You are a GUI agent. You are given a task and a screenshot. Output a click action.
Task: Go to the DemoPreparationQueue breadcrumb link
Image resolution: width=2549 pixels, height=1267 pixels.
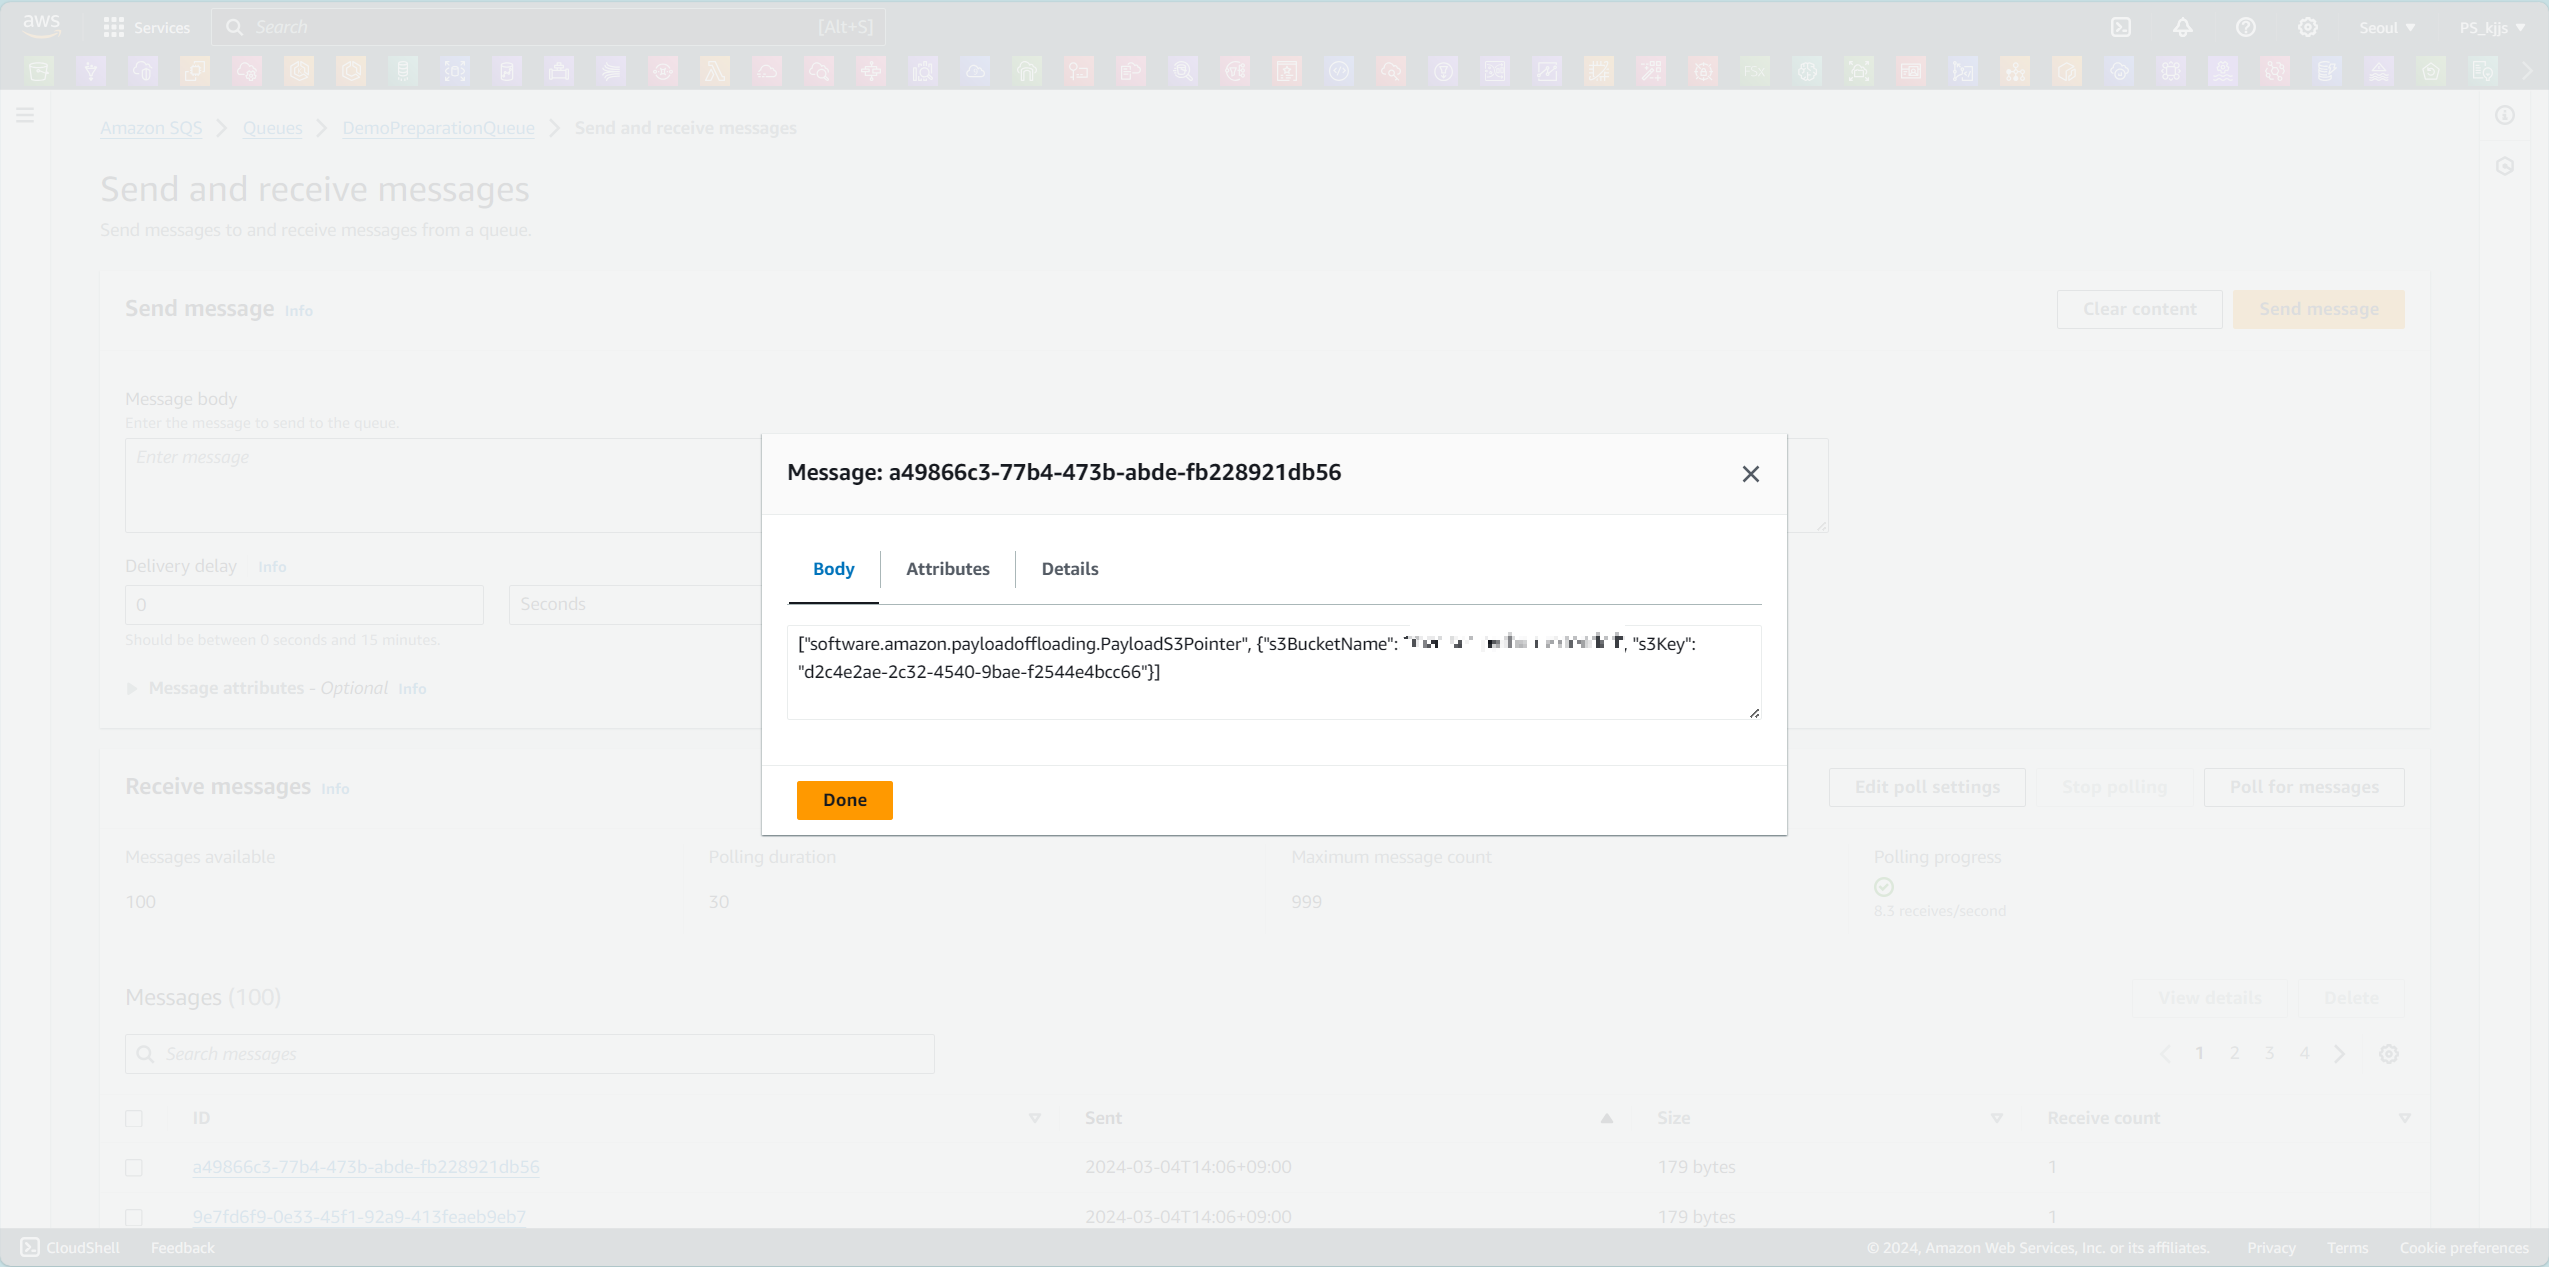tap(438, 128)
